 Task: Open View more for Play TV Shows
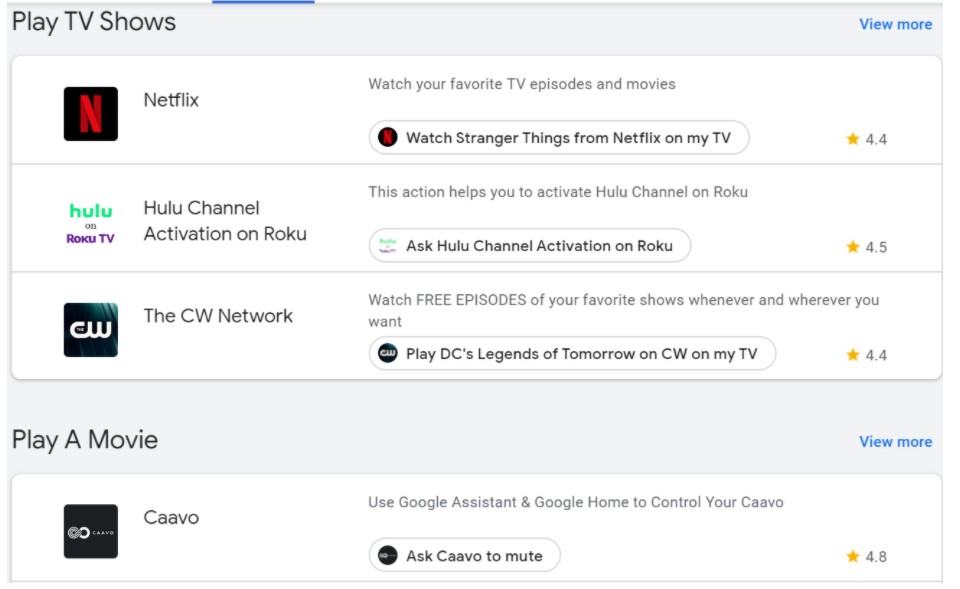coord(895,24)
